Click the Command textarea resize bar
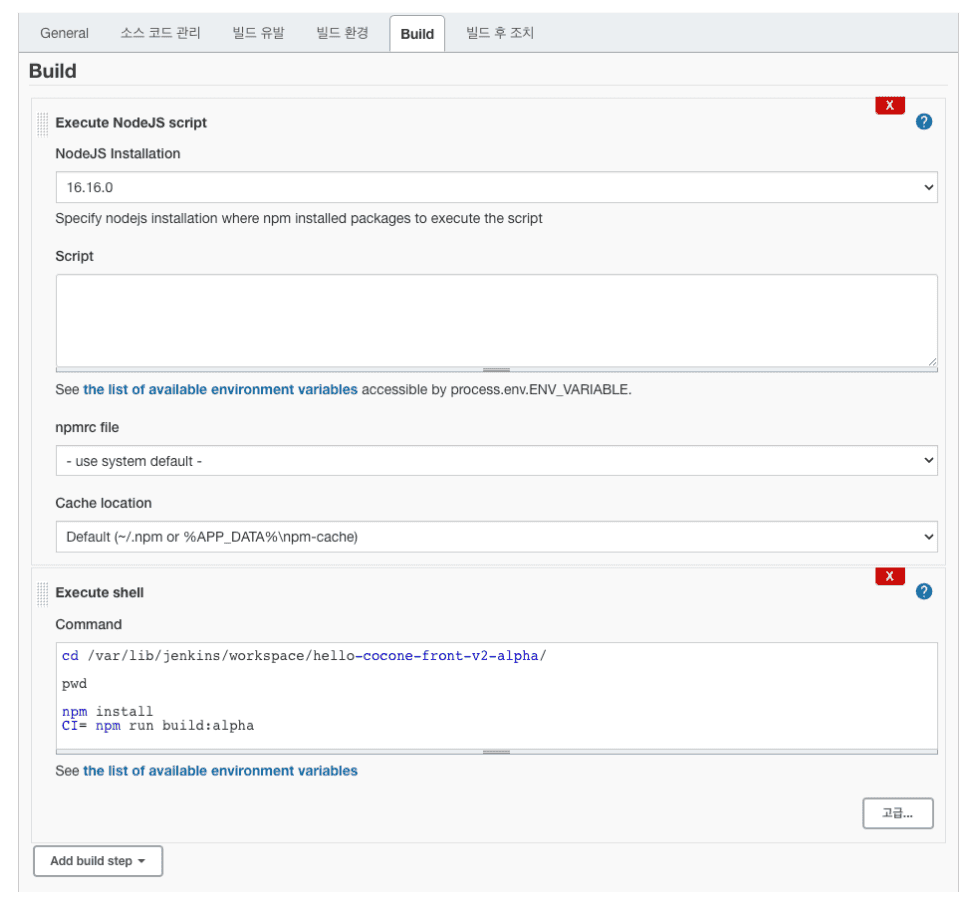The width and height of the screenshot is (980, 906). click(496, 752)
